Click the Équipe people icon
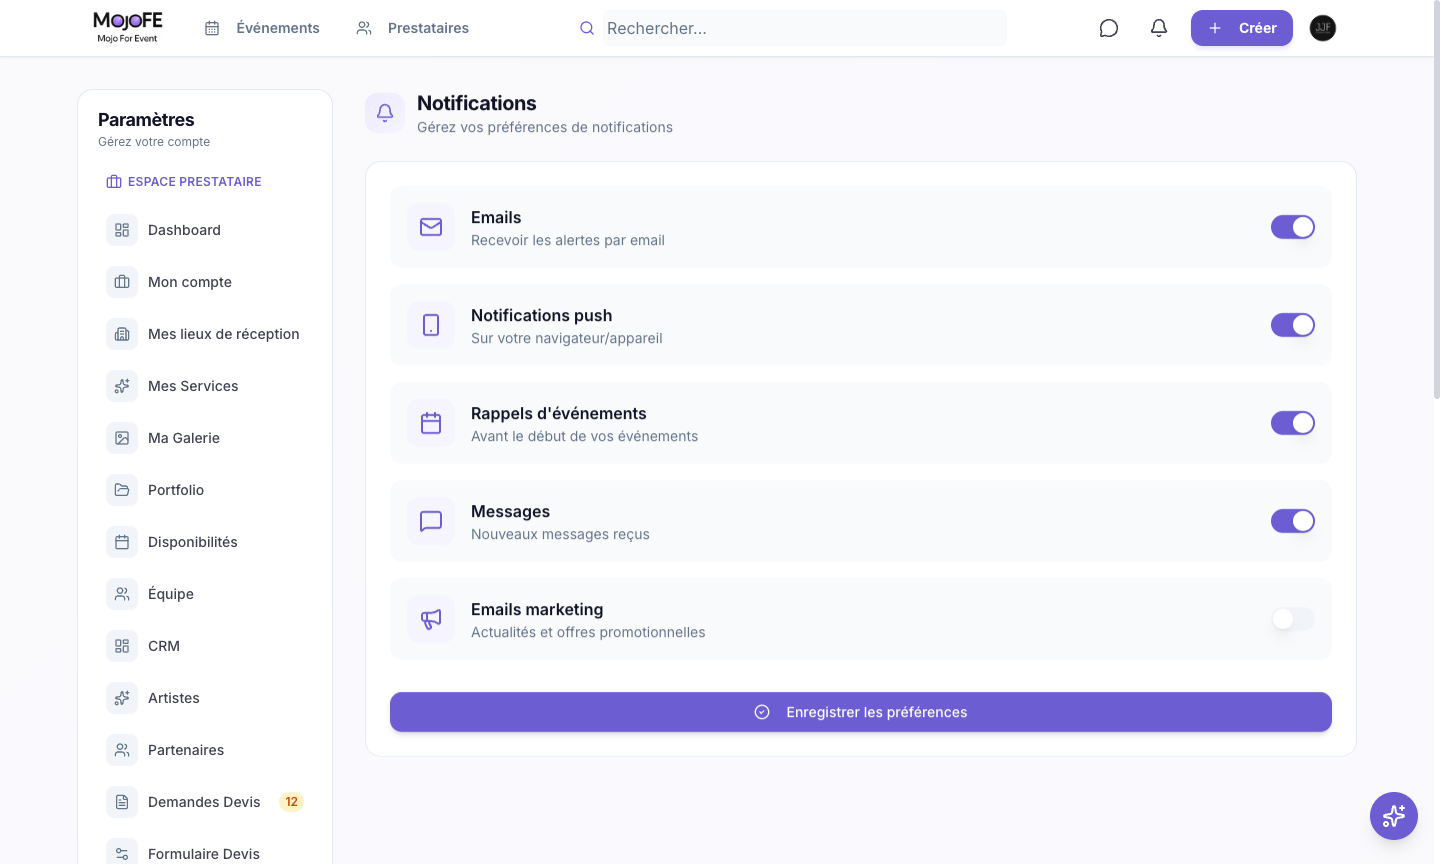This screenshot has width=1440, height=864. pos(122,594)
